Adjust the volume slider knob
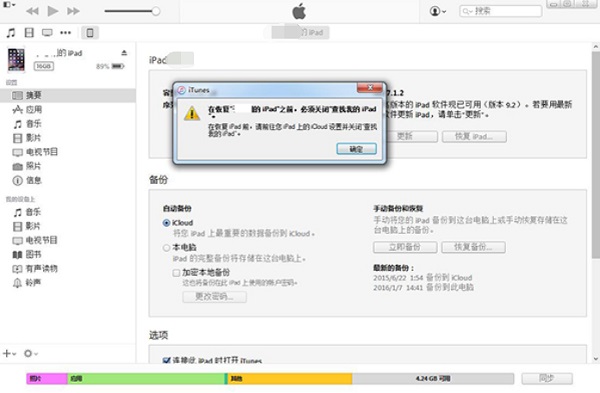600x393 pixels. (156, 11)
